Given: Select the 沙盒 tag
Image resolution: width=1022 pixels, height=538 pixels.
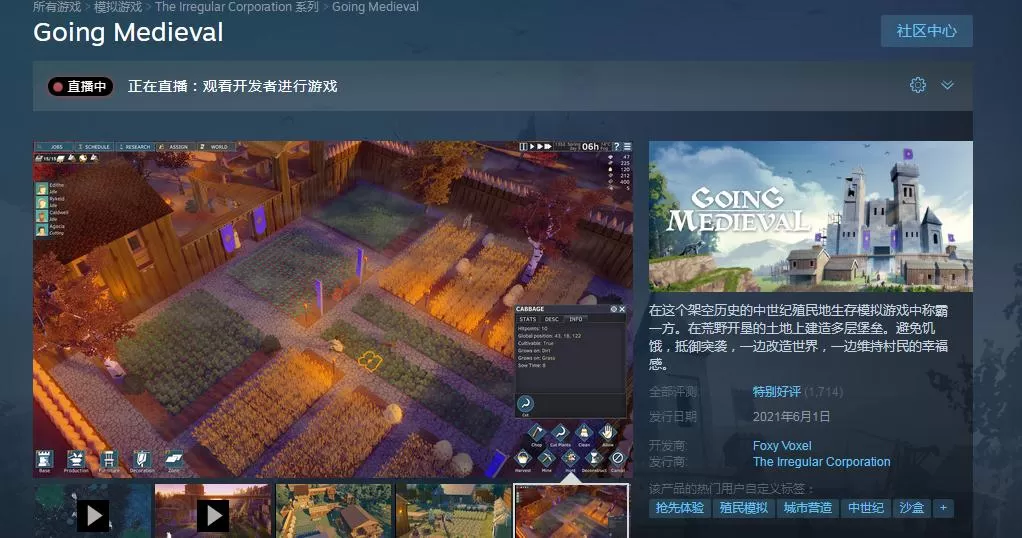Looking at the screenshot, I should point(911,508).
